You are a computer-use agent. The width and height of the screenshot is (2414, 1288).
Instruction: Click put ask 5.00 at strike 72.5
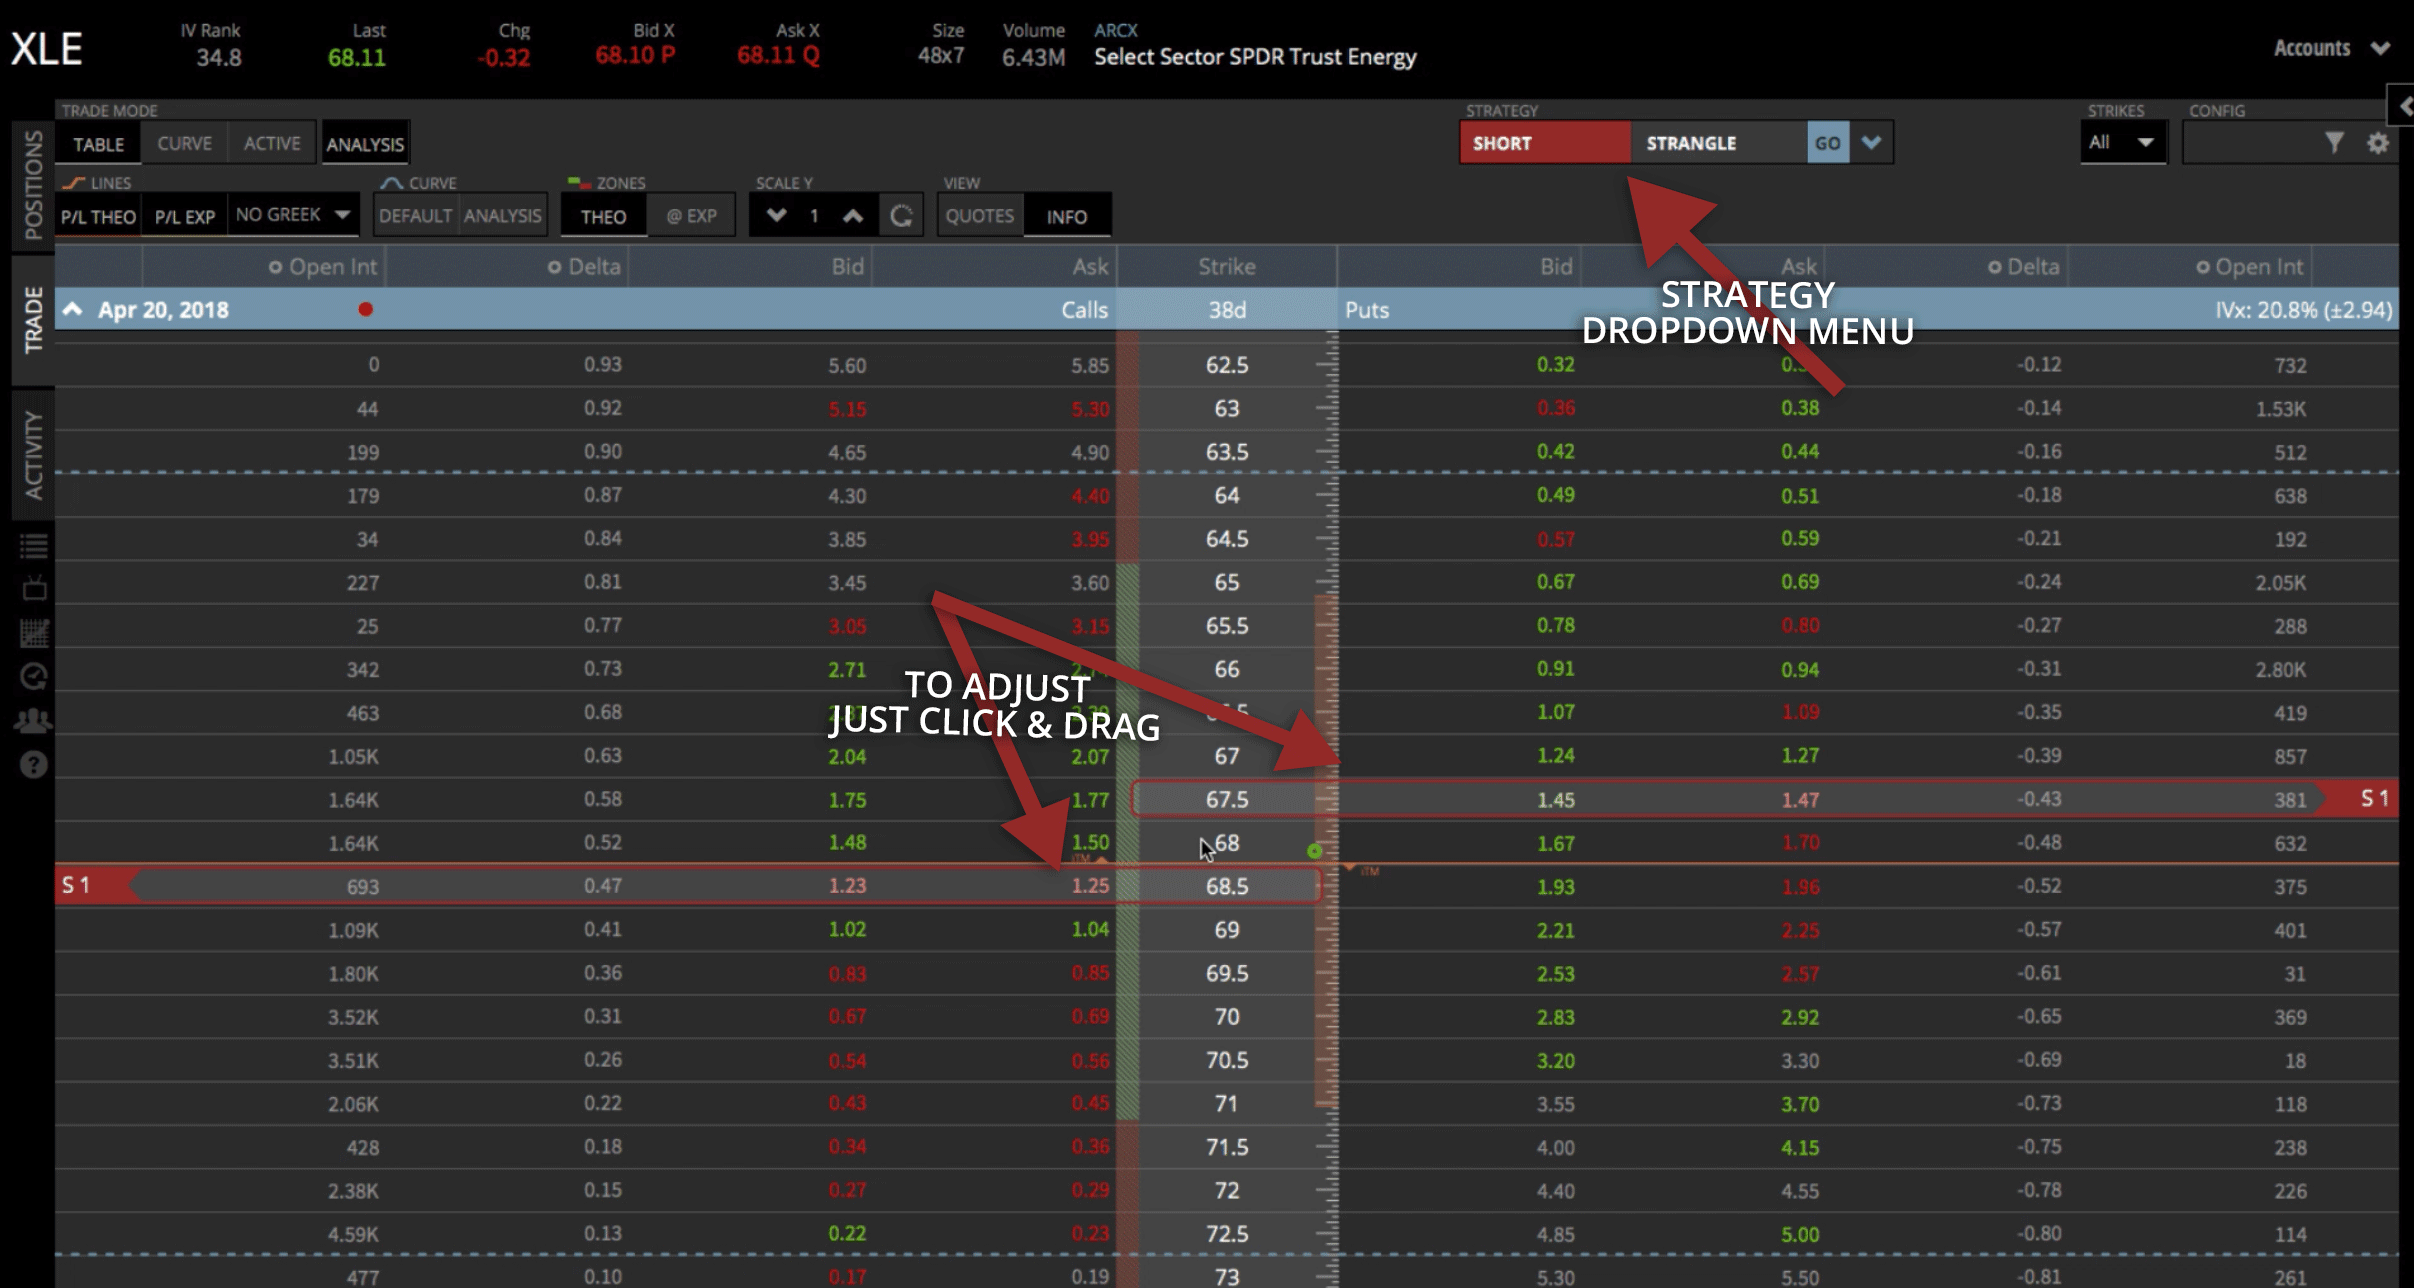pyautogui.click(x=1800, y=1234)
